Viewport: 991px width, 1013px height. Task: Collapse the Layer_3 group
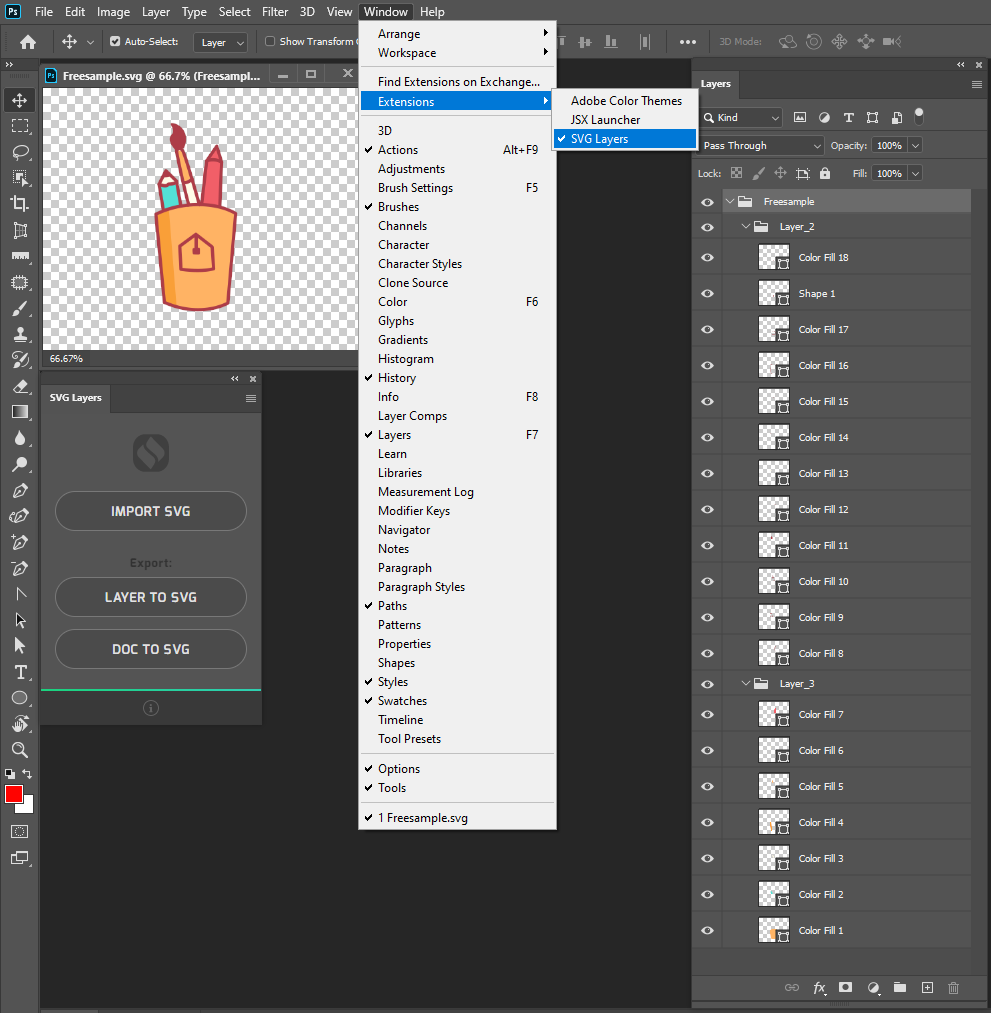click(746, 683)
